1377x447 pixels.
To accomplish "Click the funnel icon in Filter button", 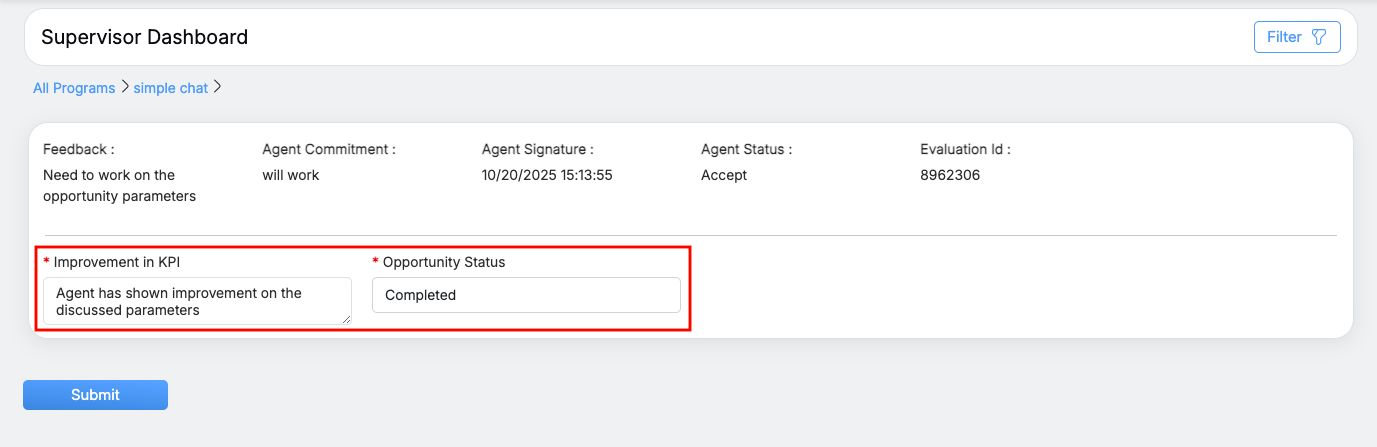I will click(1319, 37).
